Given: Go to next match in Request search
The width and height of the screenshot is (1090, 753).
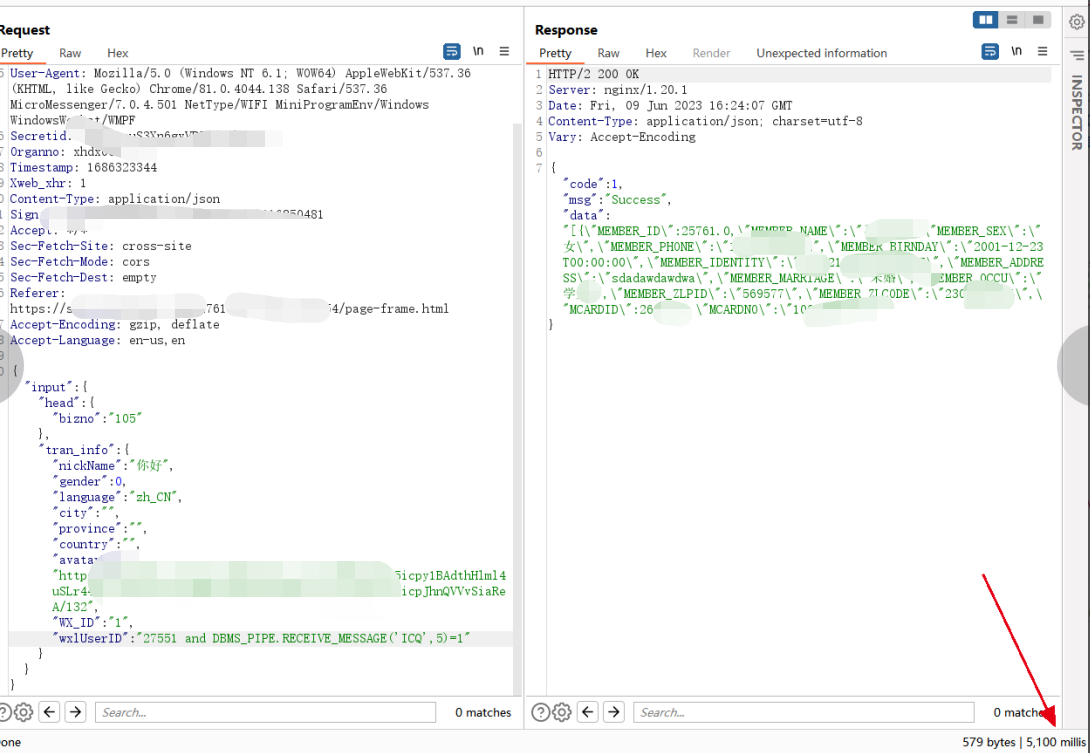Looking at the screenshot, I should 75,712.
